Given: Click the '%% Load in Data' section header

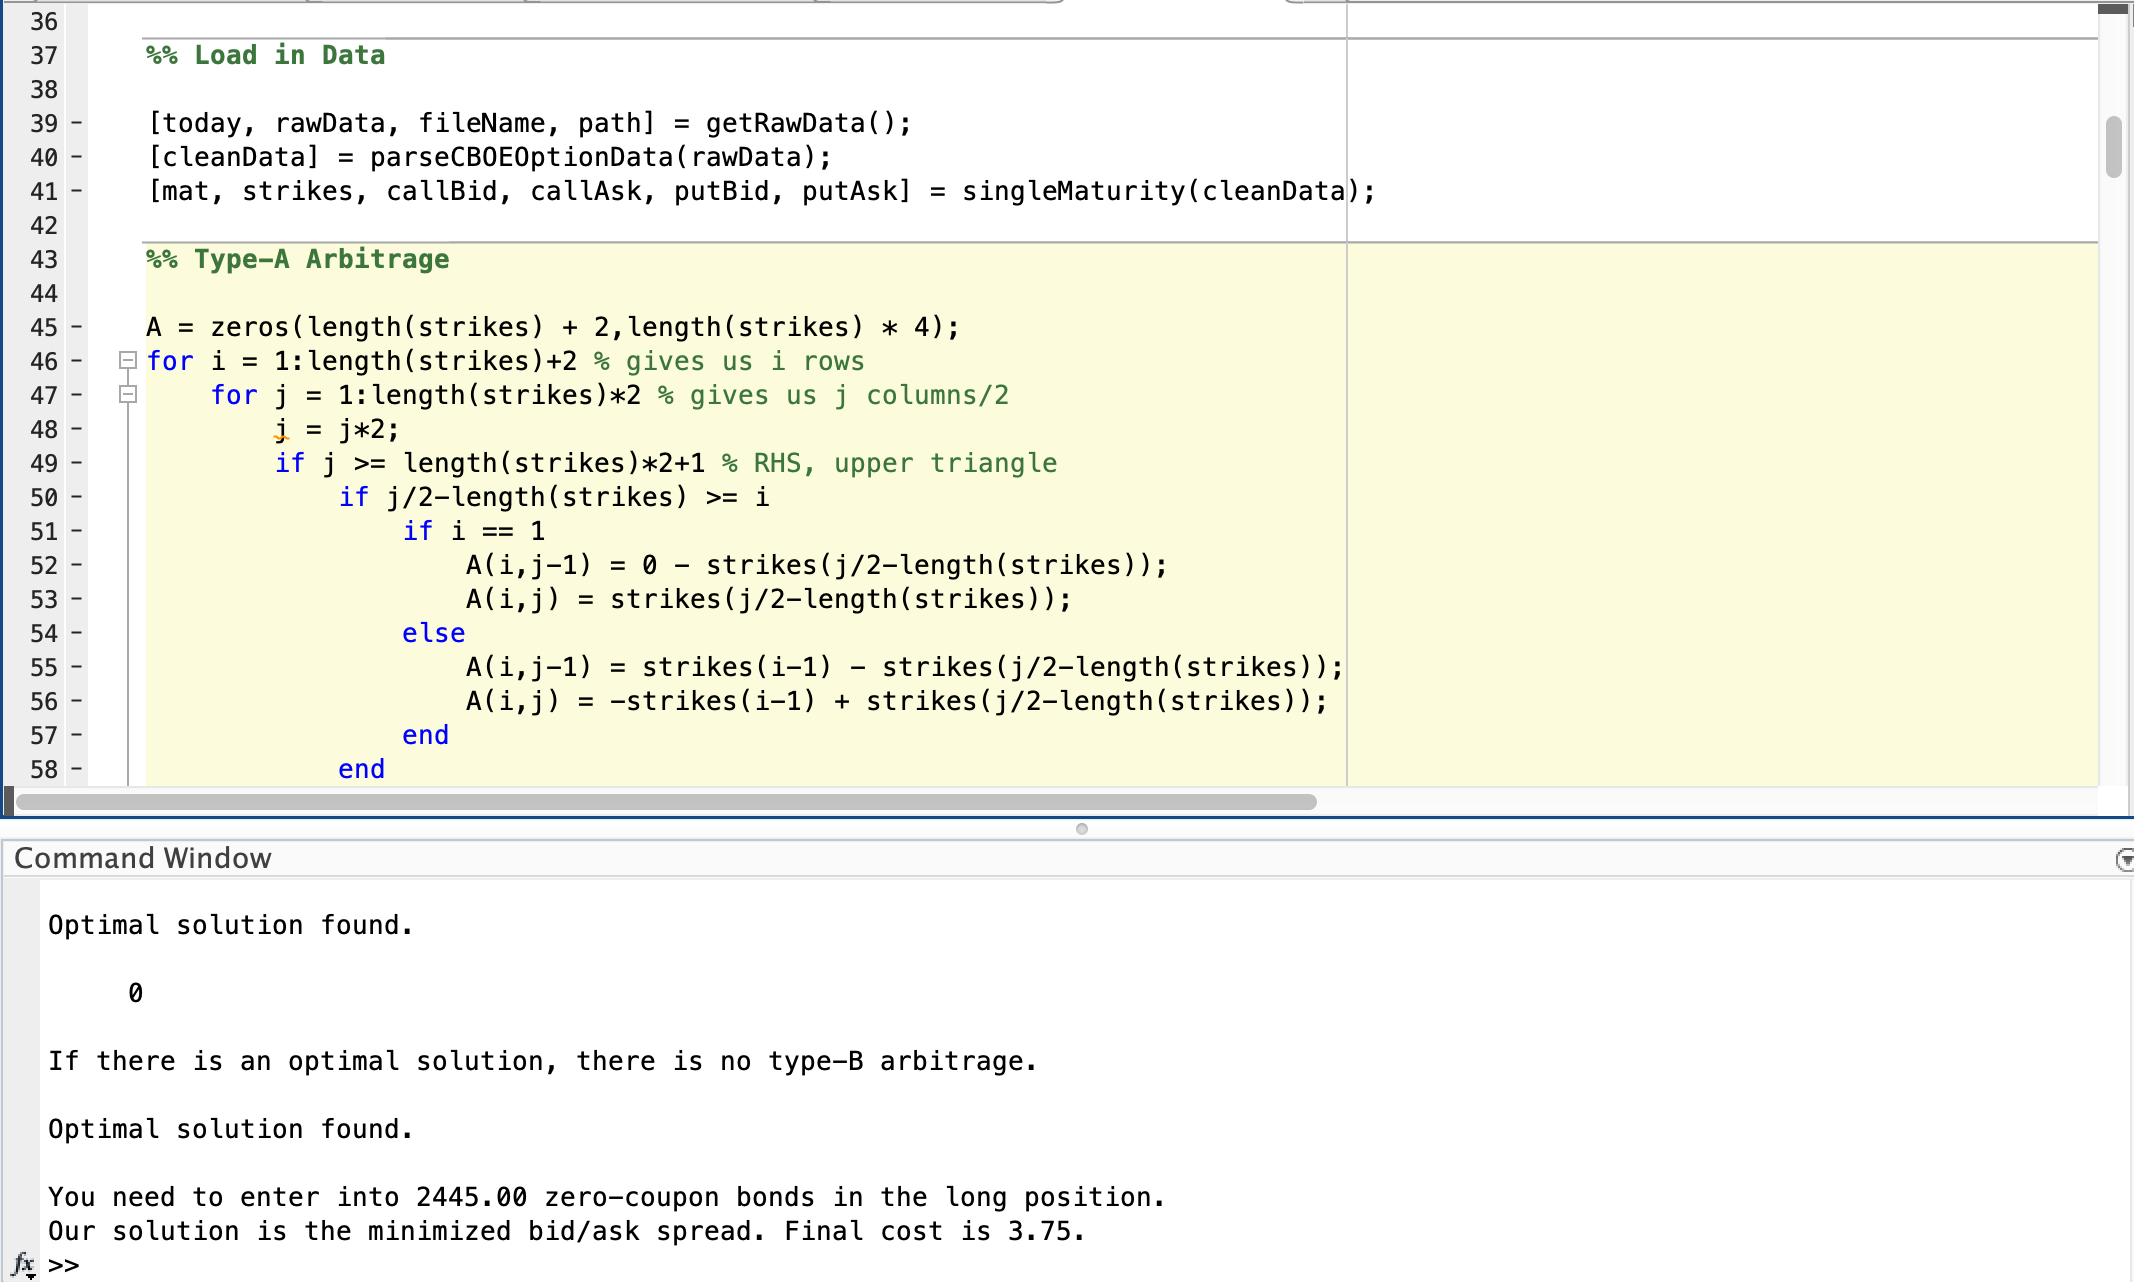Looking at the screenshot, I should pyautogui.click(x=266, y=55).
